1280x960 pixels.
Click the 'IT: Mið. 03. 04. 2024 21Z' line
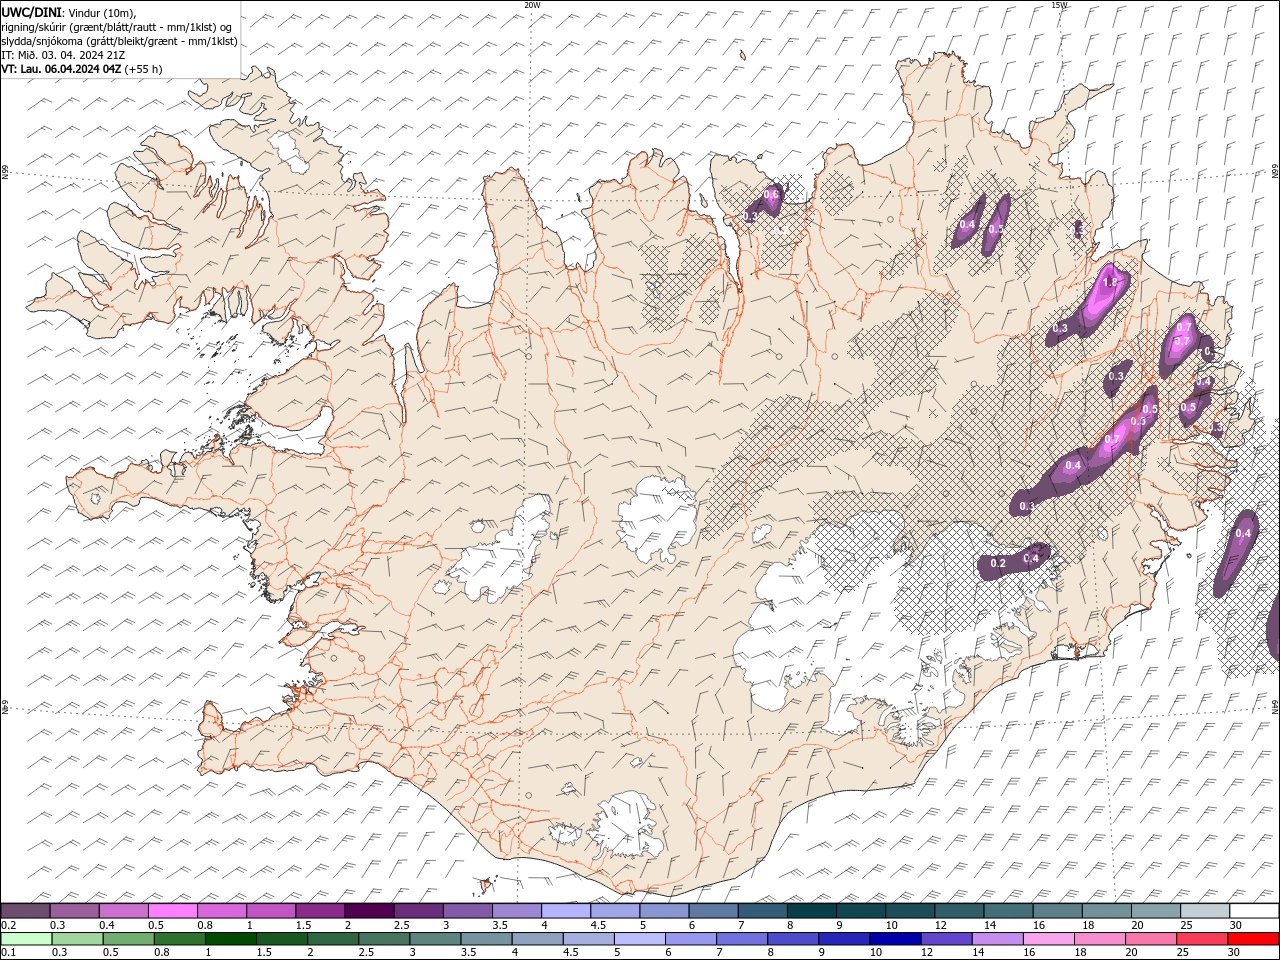point(63,55)
